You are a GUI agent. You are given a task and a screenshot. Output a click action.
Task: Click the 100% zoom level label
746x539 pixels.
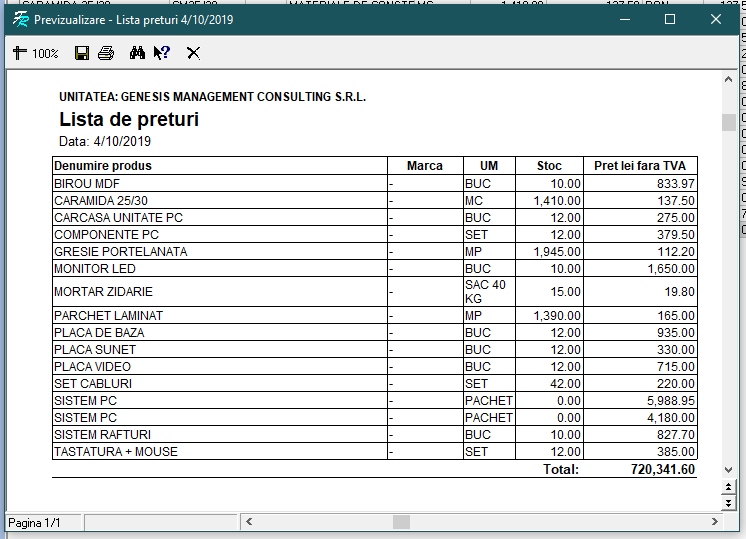[x=46, y=54]
